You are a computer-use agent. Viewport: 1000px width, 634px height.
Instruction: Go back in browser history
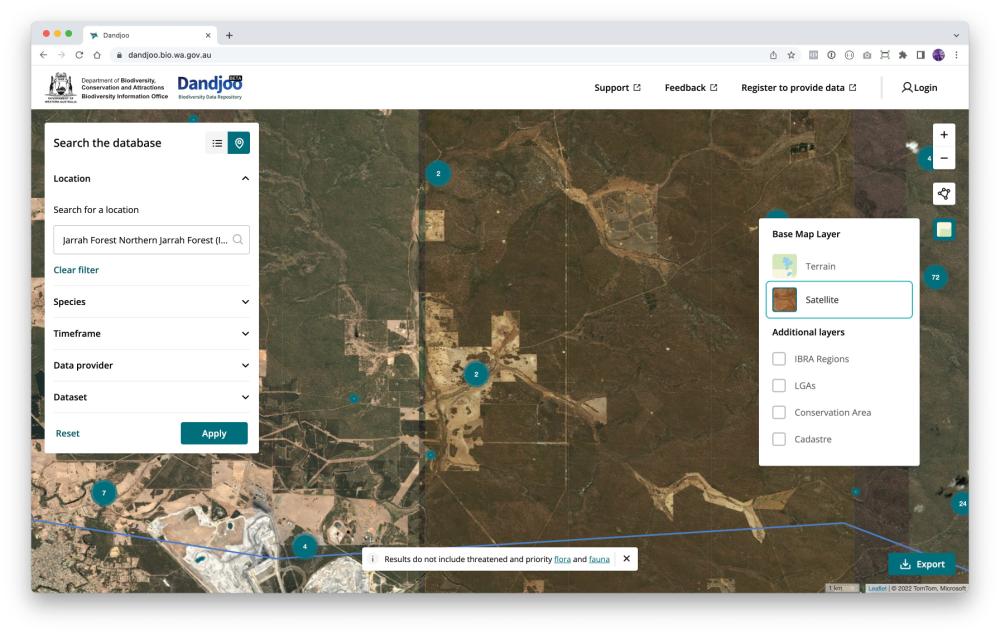click(x=43, y=55)
